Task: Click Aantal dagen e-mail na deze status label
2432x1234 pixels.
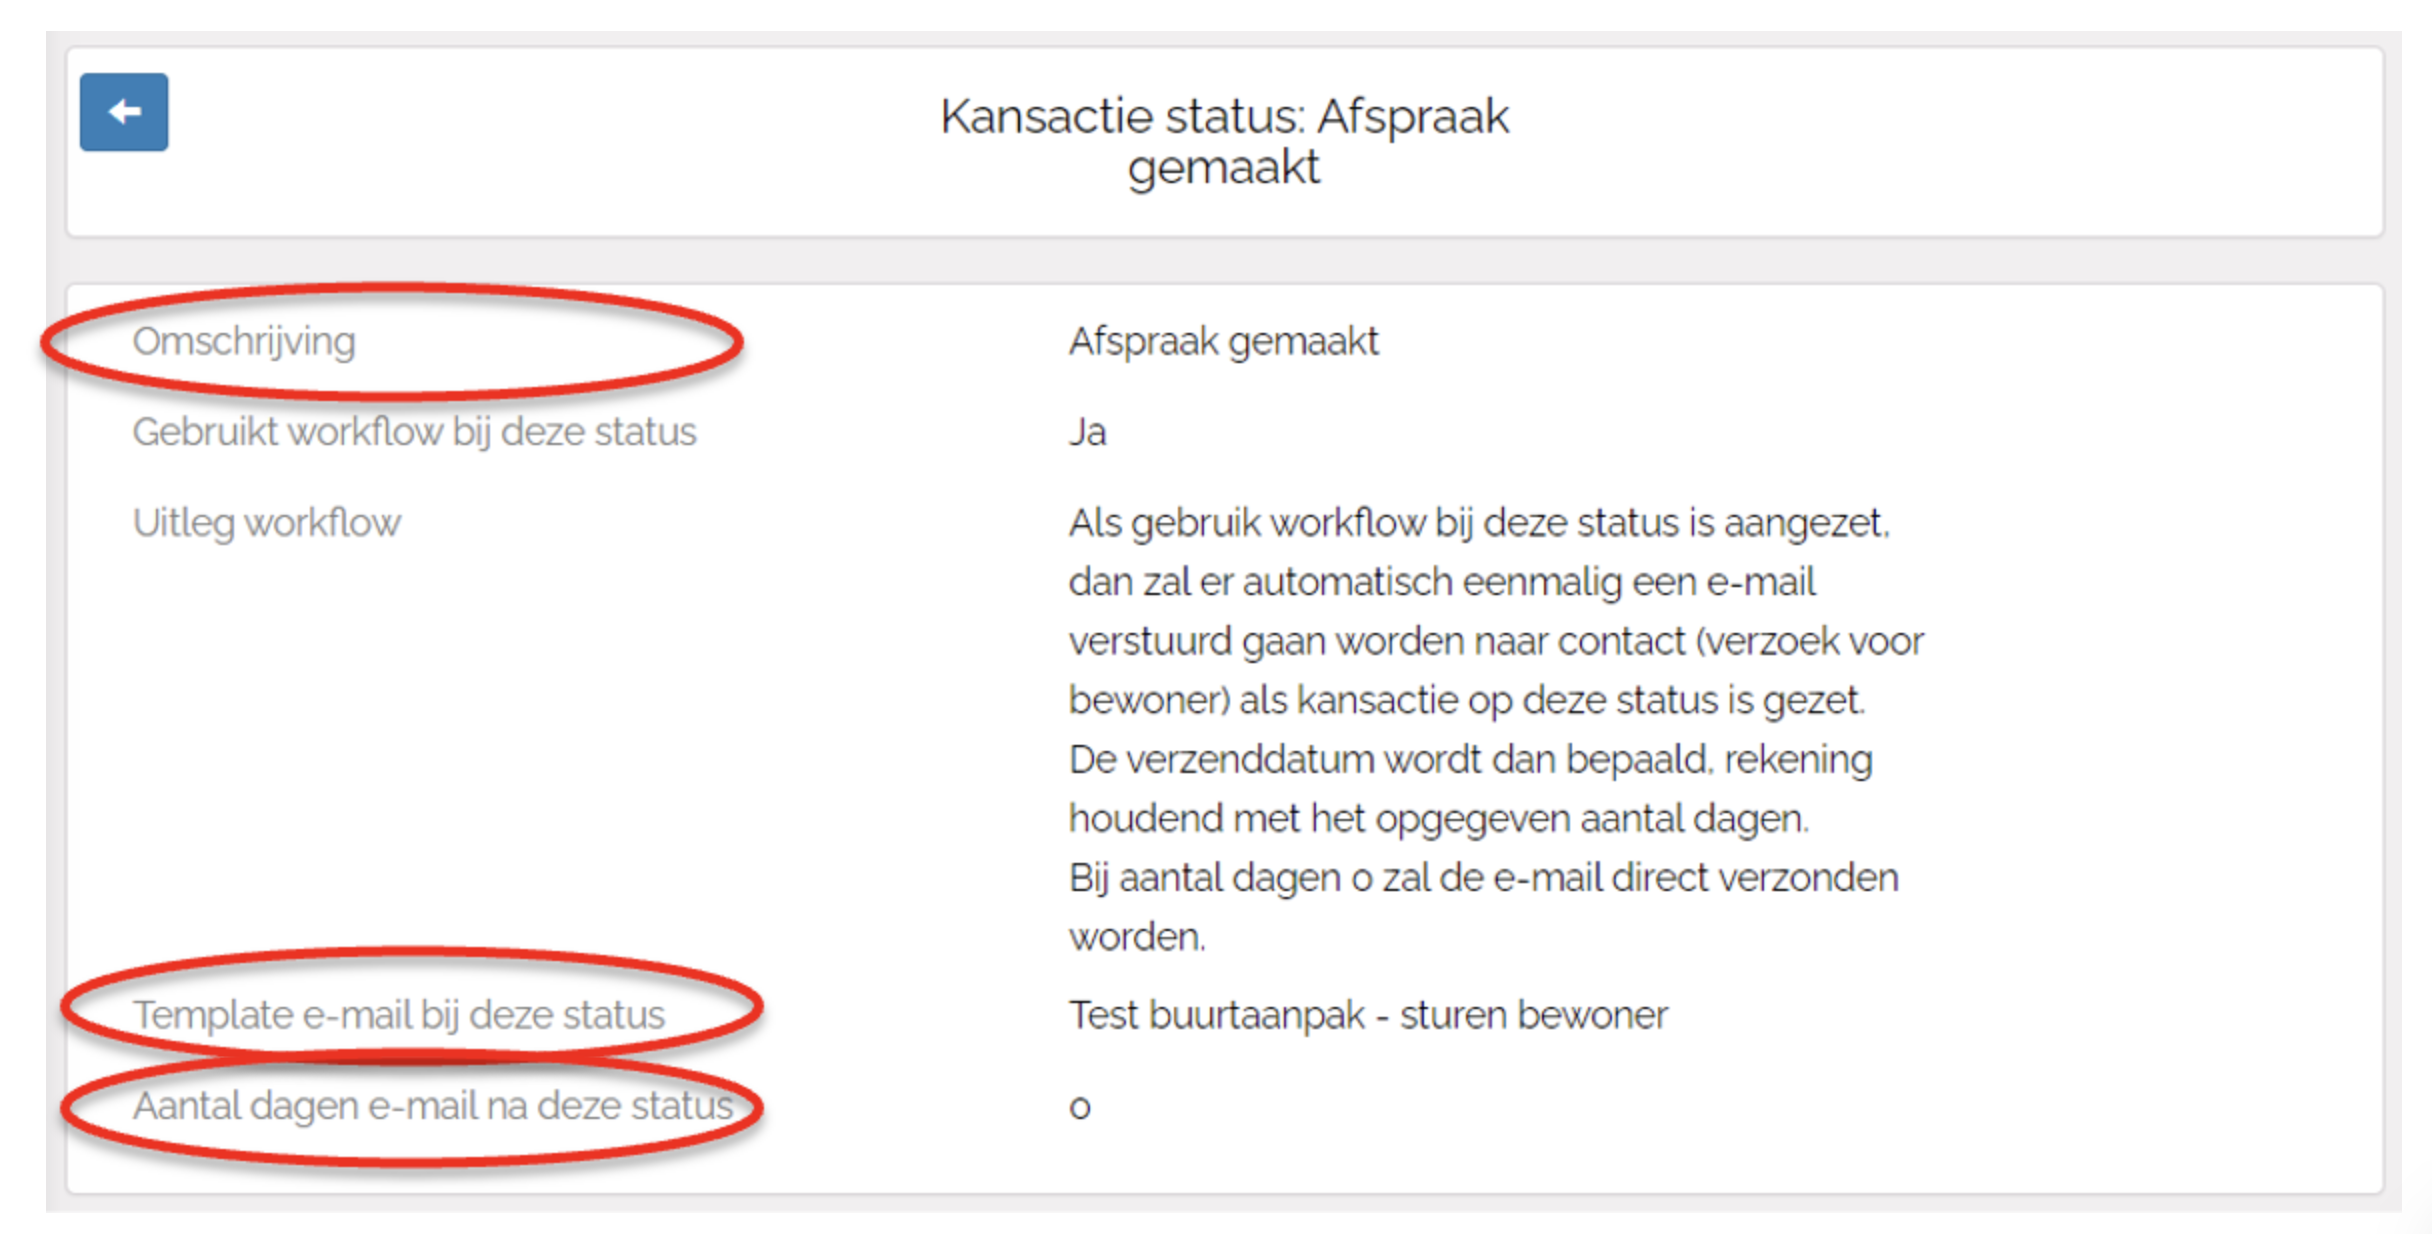Action: pyautogui.click(x=432, y=1106)
